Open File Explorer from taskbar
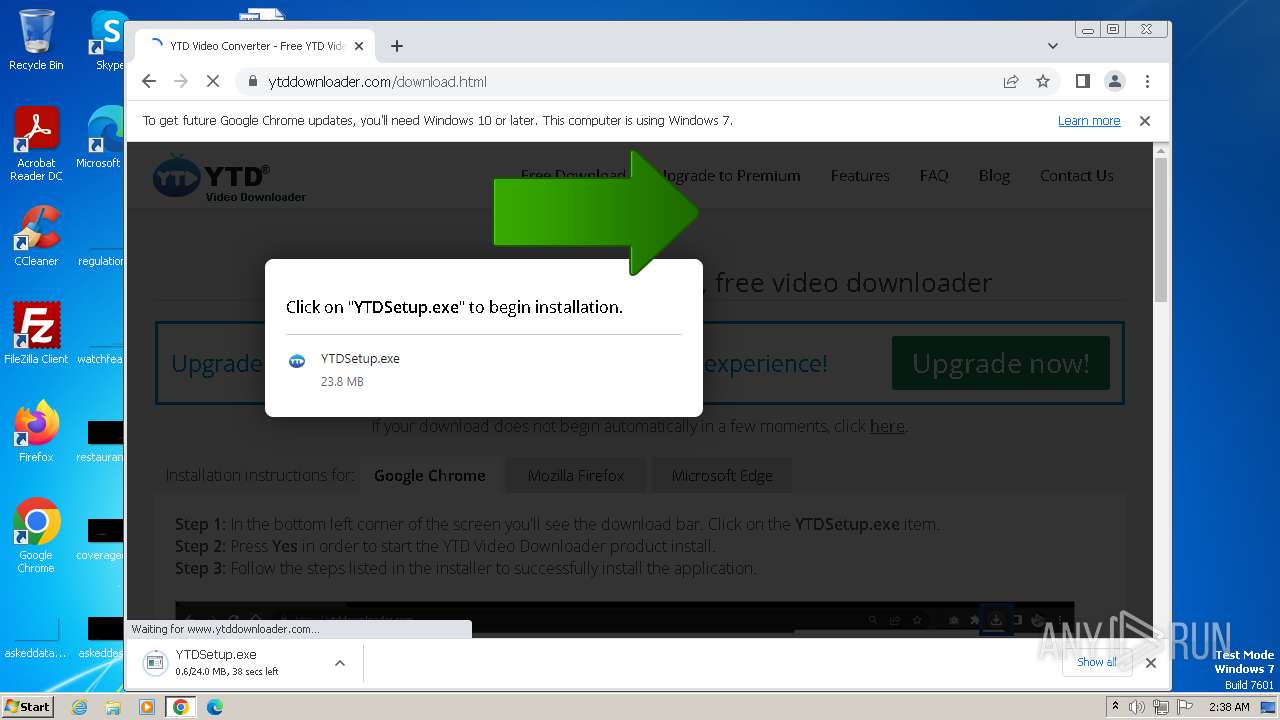Image resolution: width=1280 pixels, height=720 pixels. (113, 707)
